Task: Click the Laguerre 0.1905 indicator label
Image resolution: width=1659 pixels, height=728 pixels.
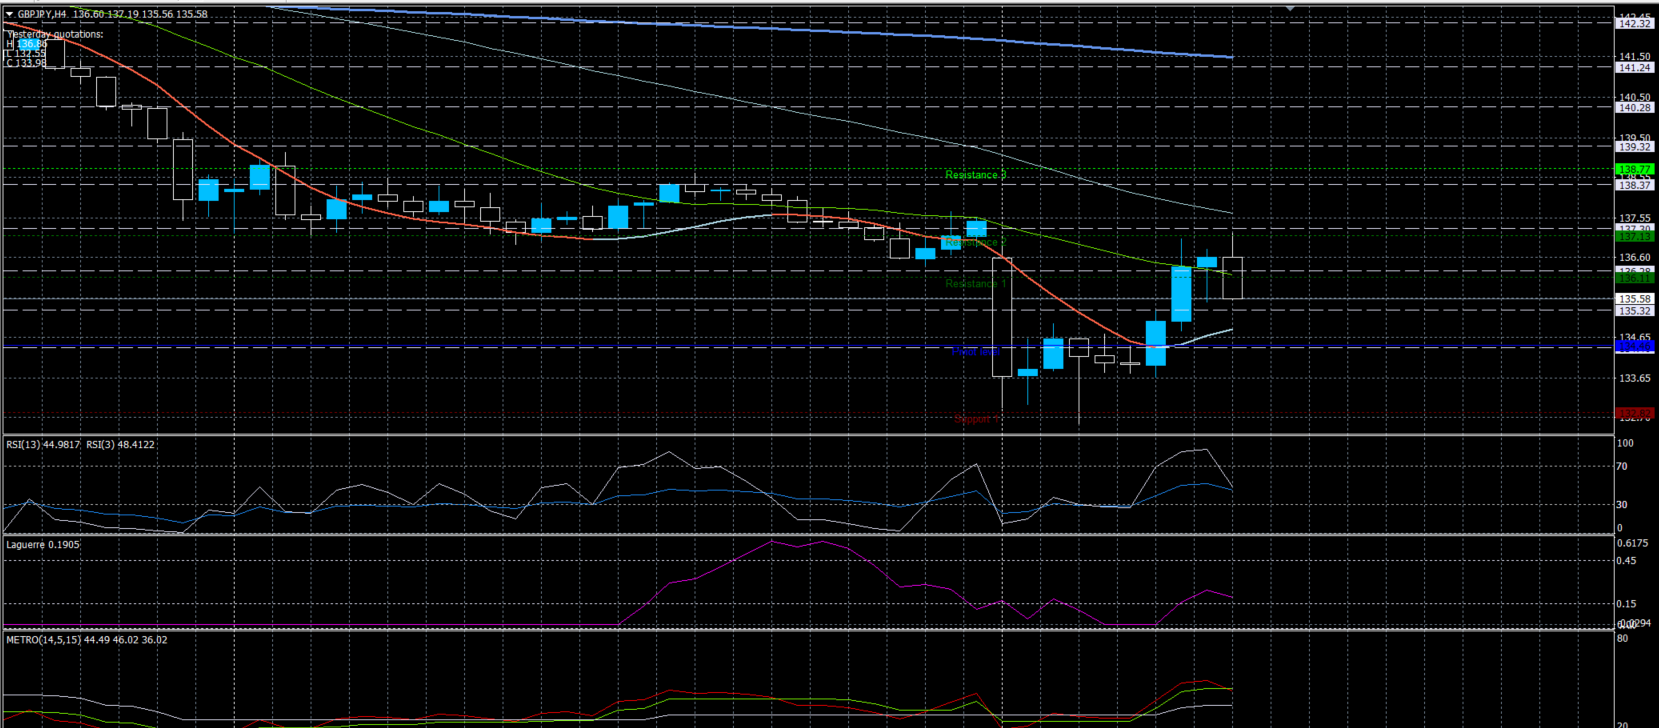Action: (43, 545)
